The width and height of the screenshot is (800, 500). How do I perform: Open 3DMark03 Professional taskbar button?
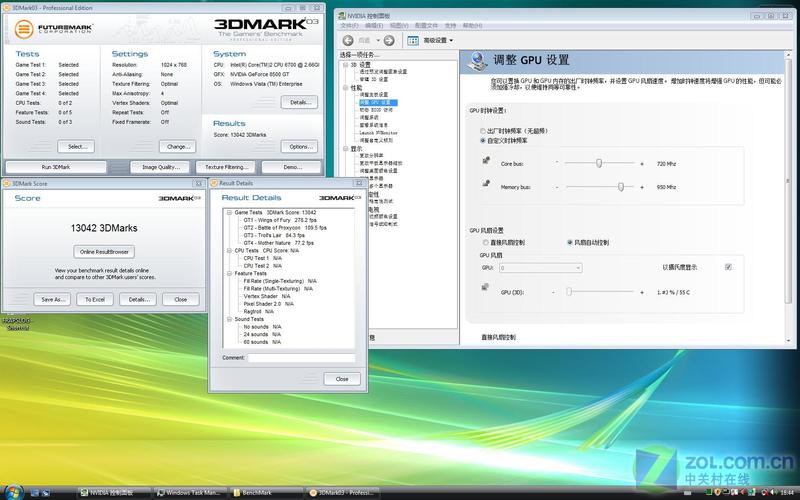(x=342, y=493)
